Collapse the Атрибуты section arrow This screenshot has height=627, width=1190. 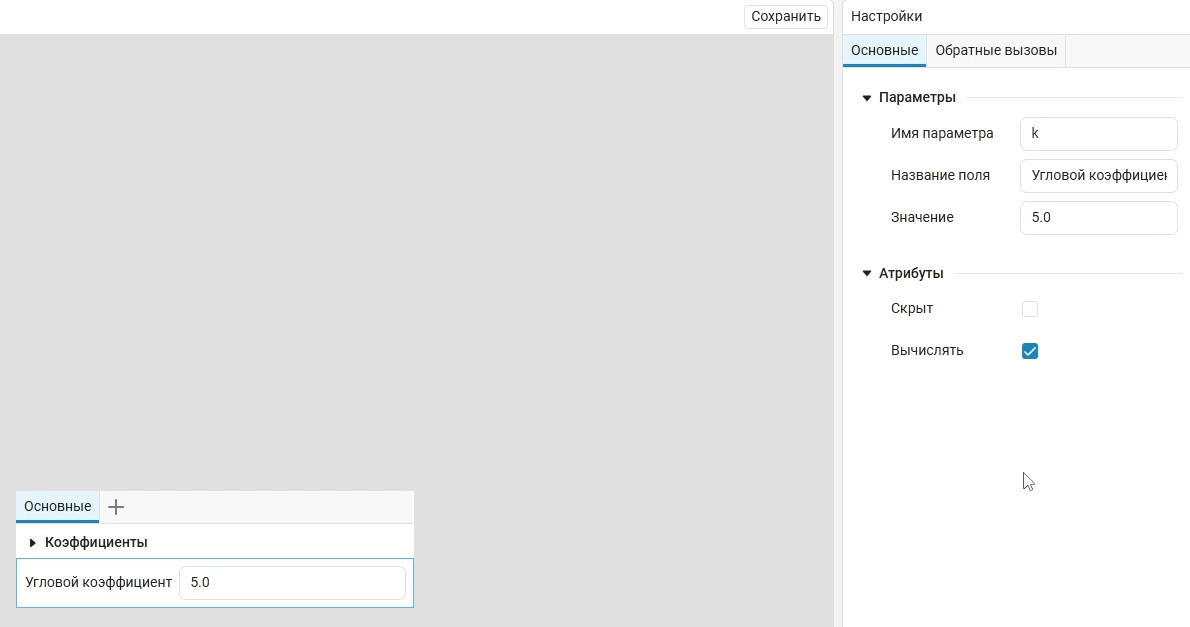866,274
